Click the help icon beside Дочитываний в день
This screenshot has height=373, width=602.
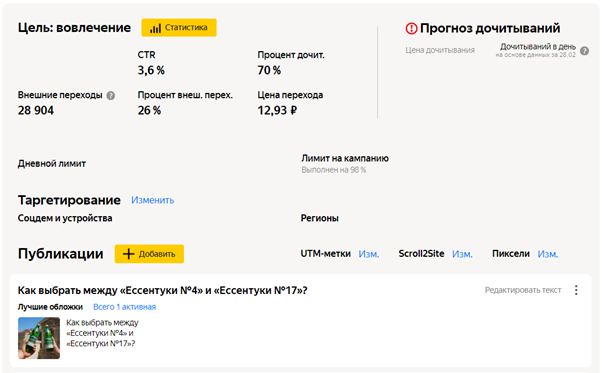[584, 51]
